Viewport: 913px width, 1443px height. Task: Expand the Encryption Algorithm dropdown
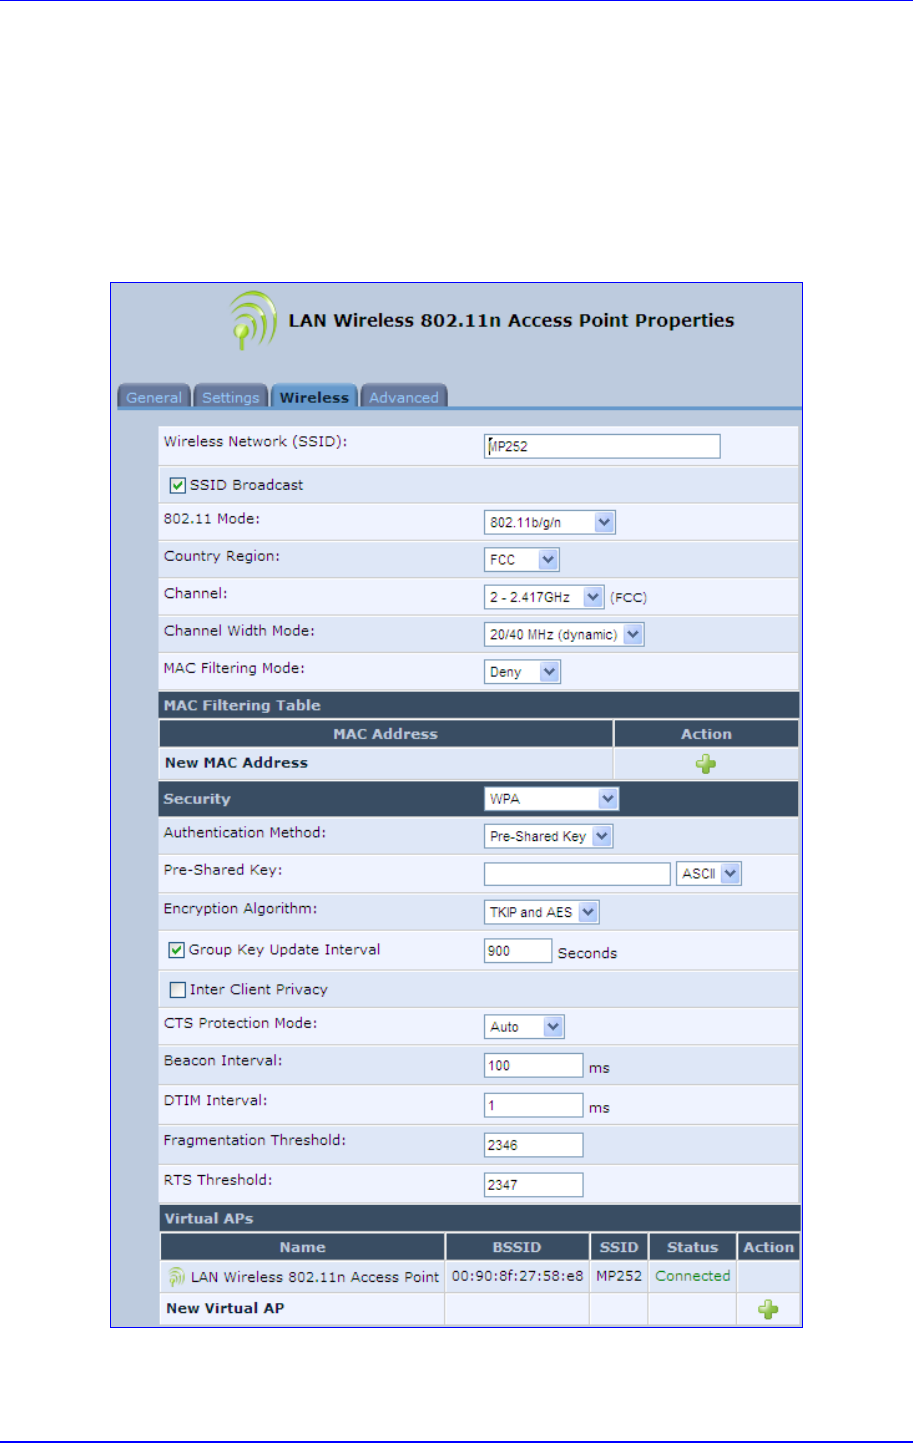(541, 912)
